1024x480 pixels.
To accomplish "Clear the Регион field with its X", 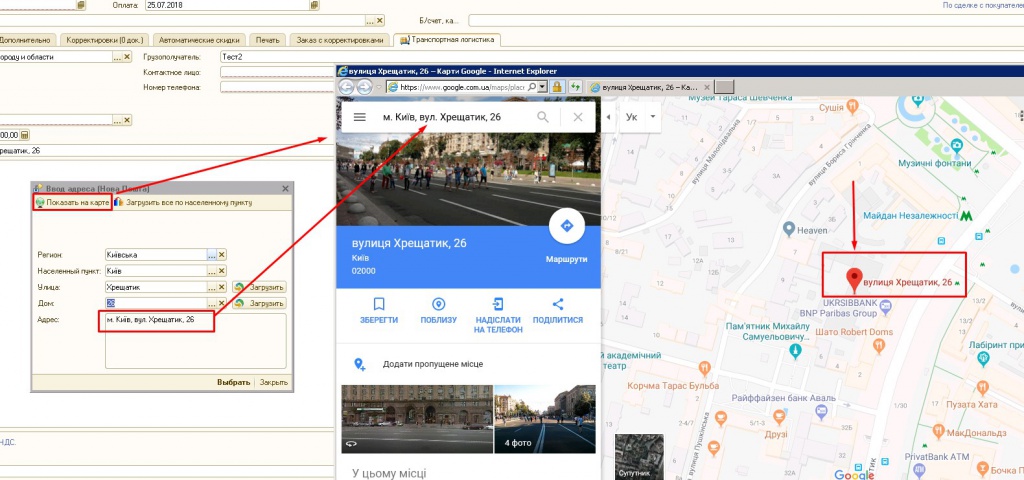I will click(221, 255).
